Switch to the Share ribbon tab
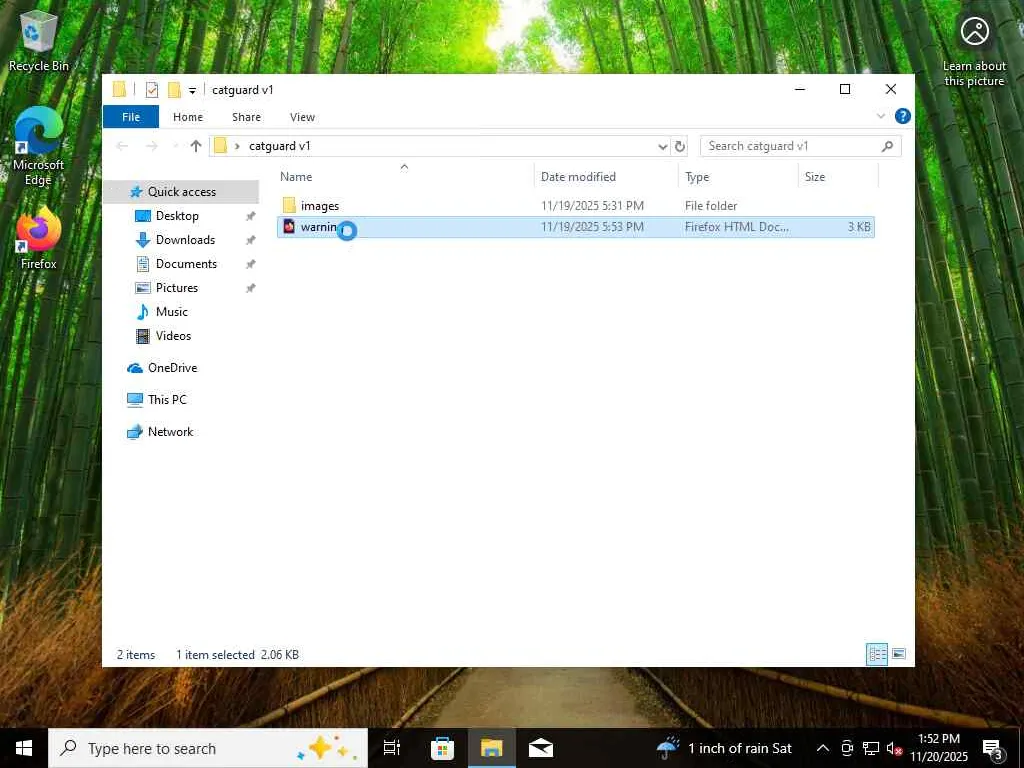 246,117
